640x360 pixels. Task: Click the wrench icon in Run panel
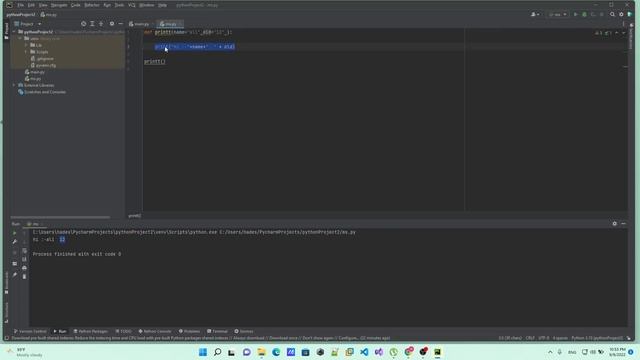15,242
